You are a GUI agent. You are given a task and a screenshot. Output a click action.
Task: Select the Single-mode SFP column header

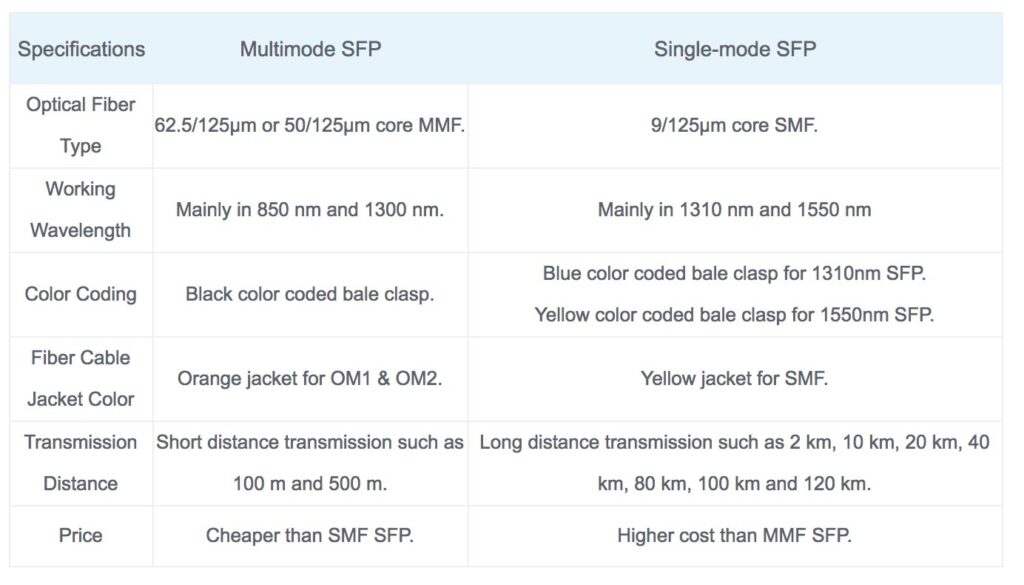(735, 49)
